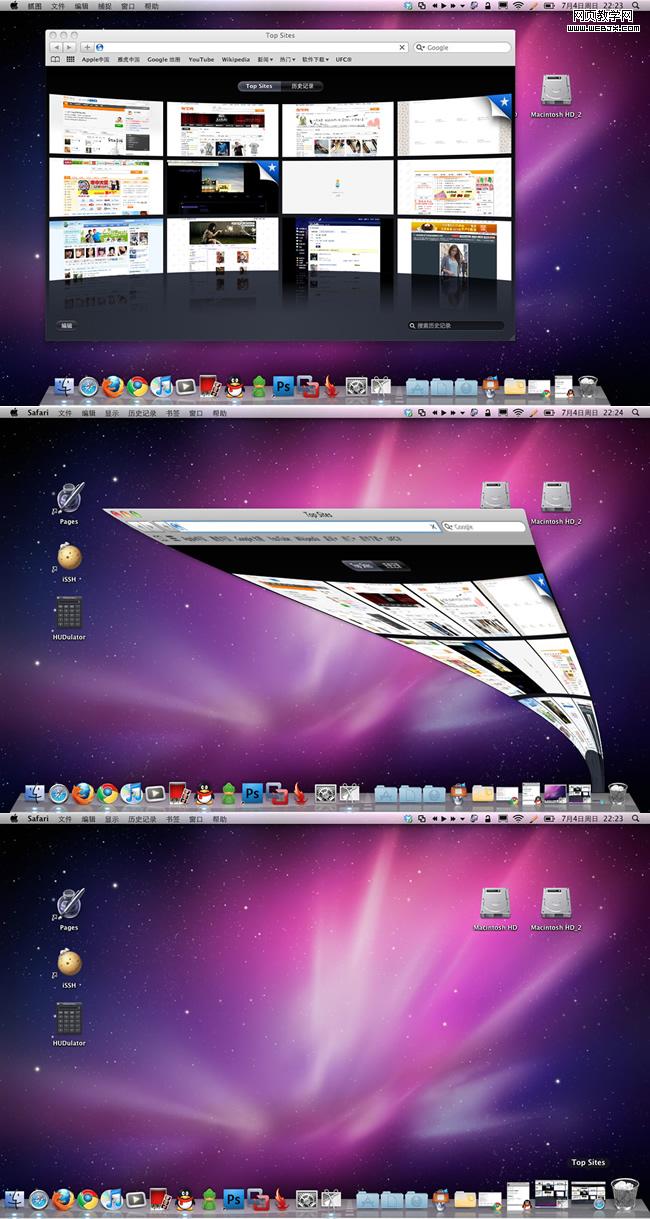Image resolution: width=650 pixels, height=1219 pixels.
Task: Click the 编辑 button in Top Sites
Action: (x=66, y=326)
